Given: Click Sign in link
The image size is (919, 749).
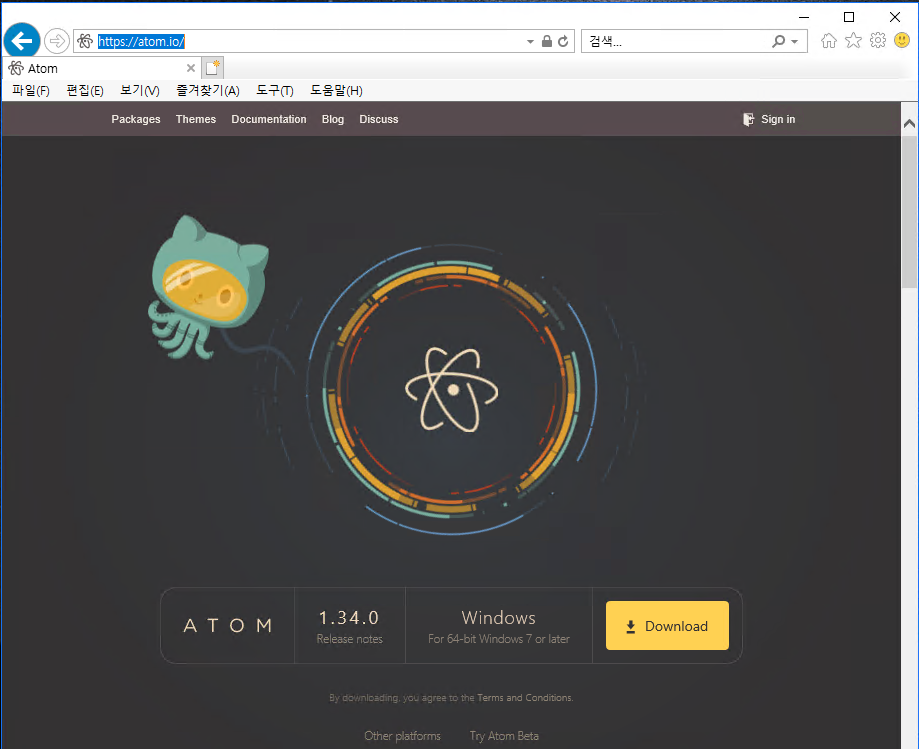Looking at the screenshot, I should tap(777, 119).
